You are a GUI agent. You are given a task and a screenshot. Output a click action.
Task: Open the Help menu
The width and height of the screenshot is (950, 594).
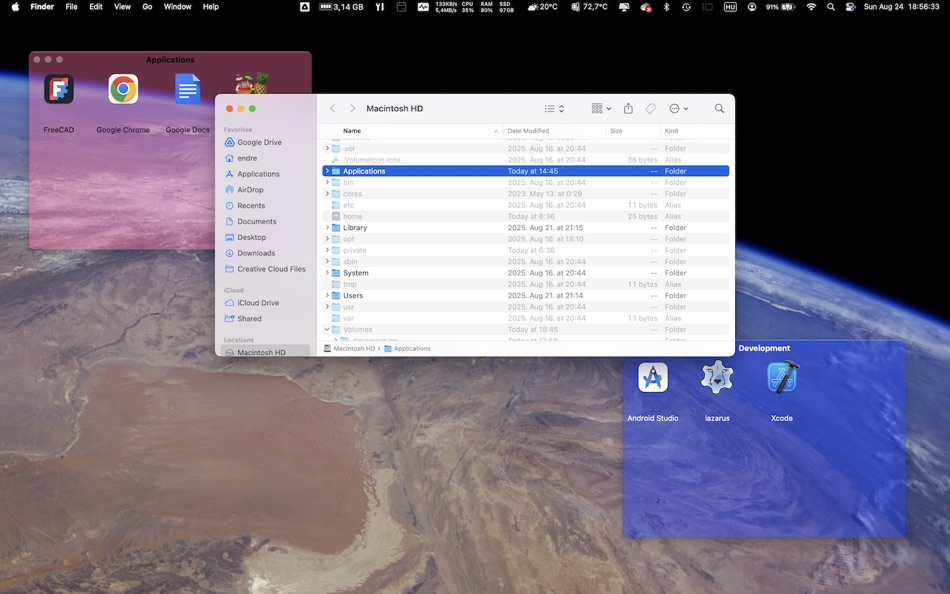coord(211,7)
